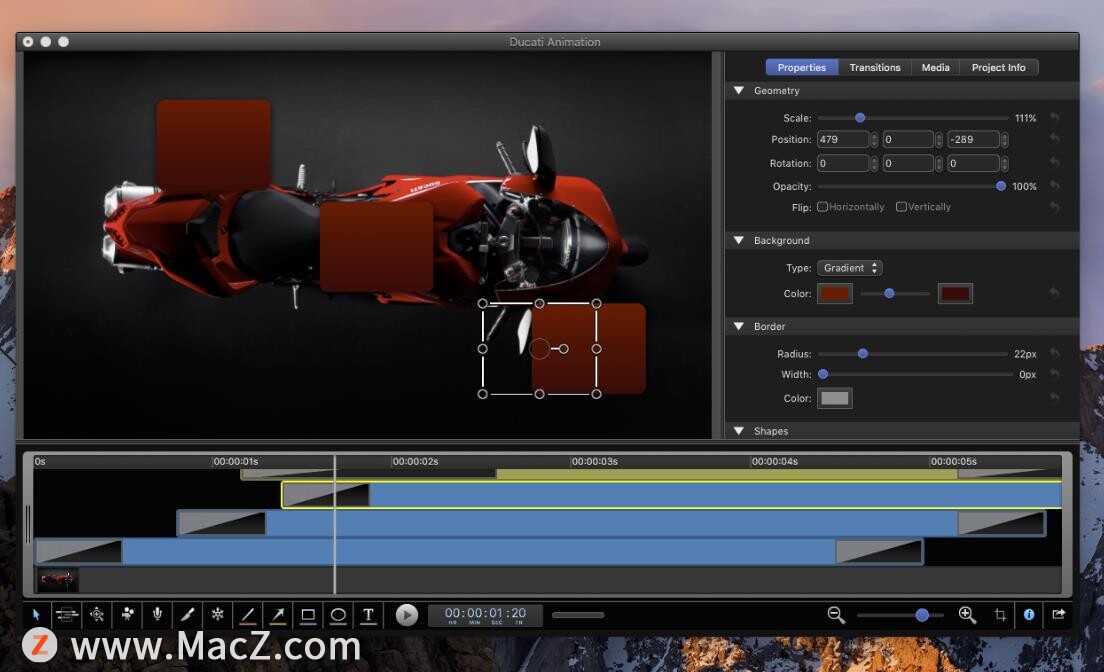The height and width of the screenshot is (672, 1104).
Task: Select the ellipse shape tool
Action: pos(338,615)
